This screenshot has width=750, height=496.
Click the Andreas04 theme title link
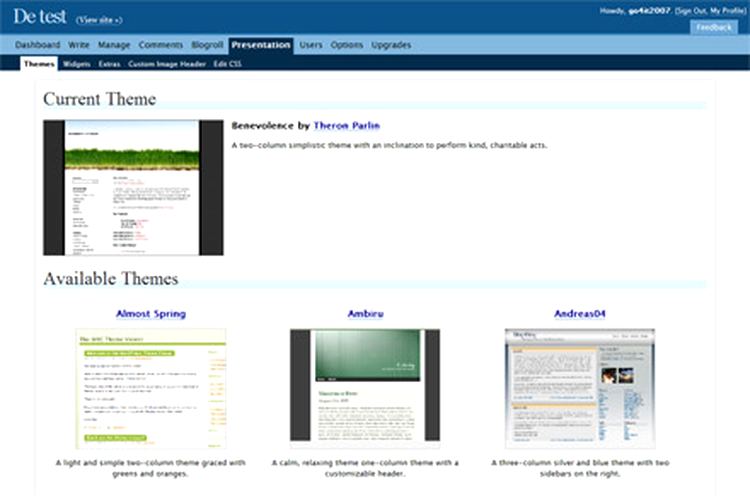(580, 313)
